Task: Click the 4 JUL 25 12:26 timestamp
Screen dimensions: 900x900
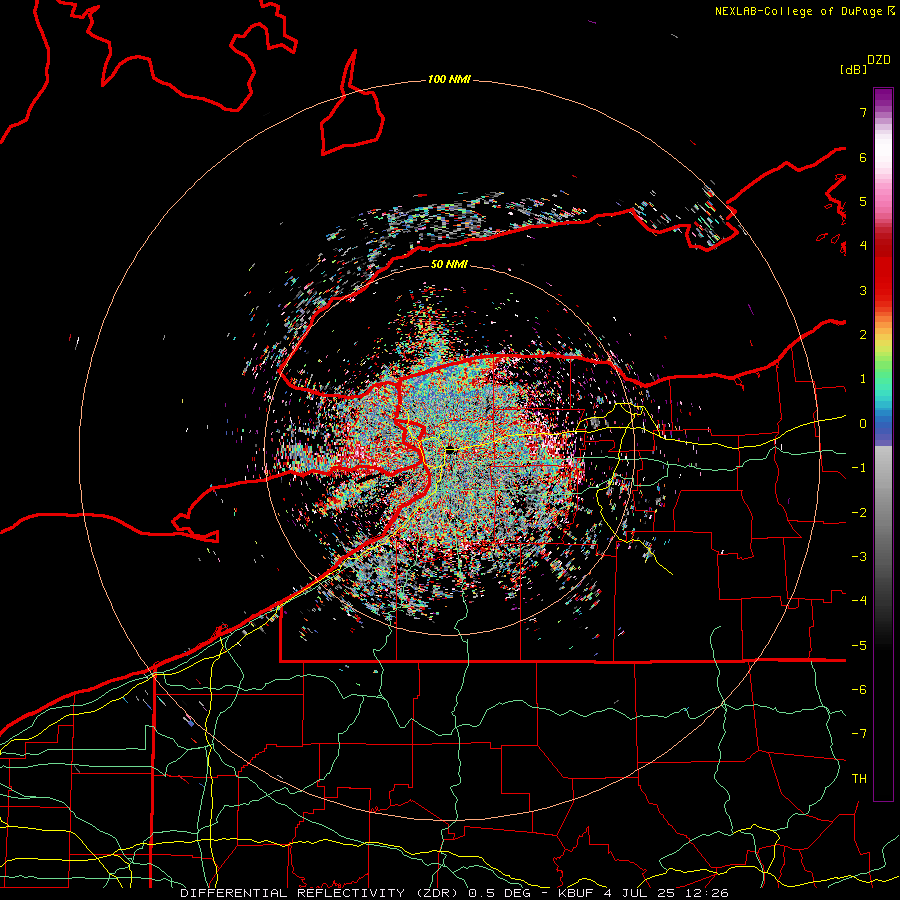Action: 666,893
